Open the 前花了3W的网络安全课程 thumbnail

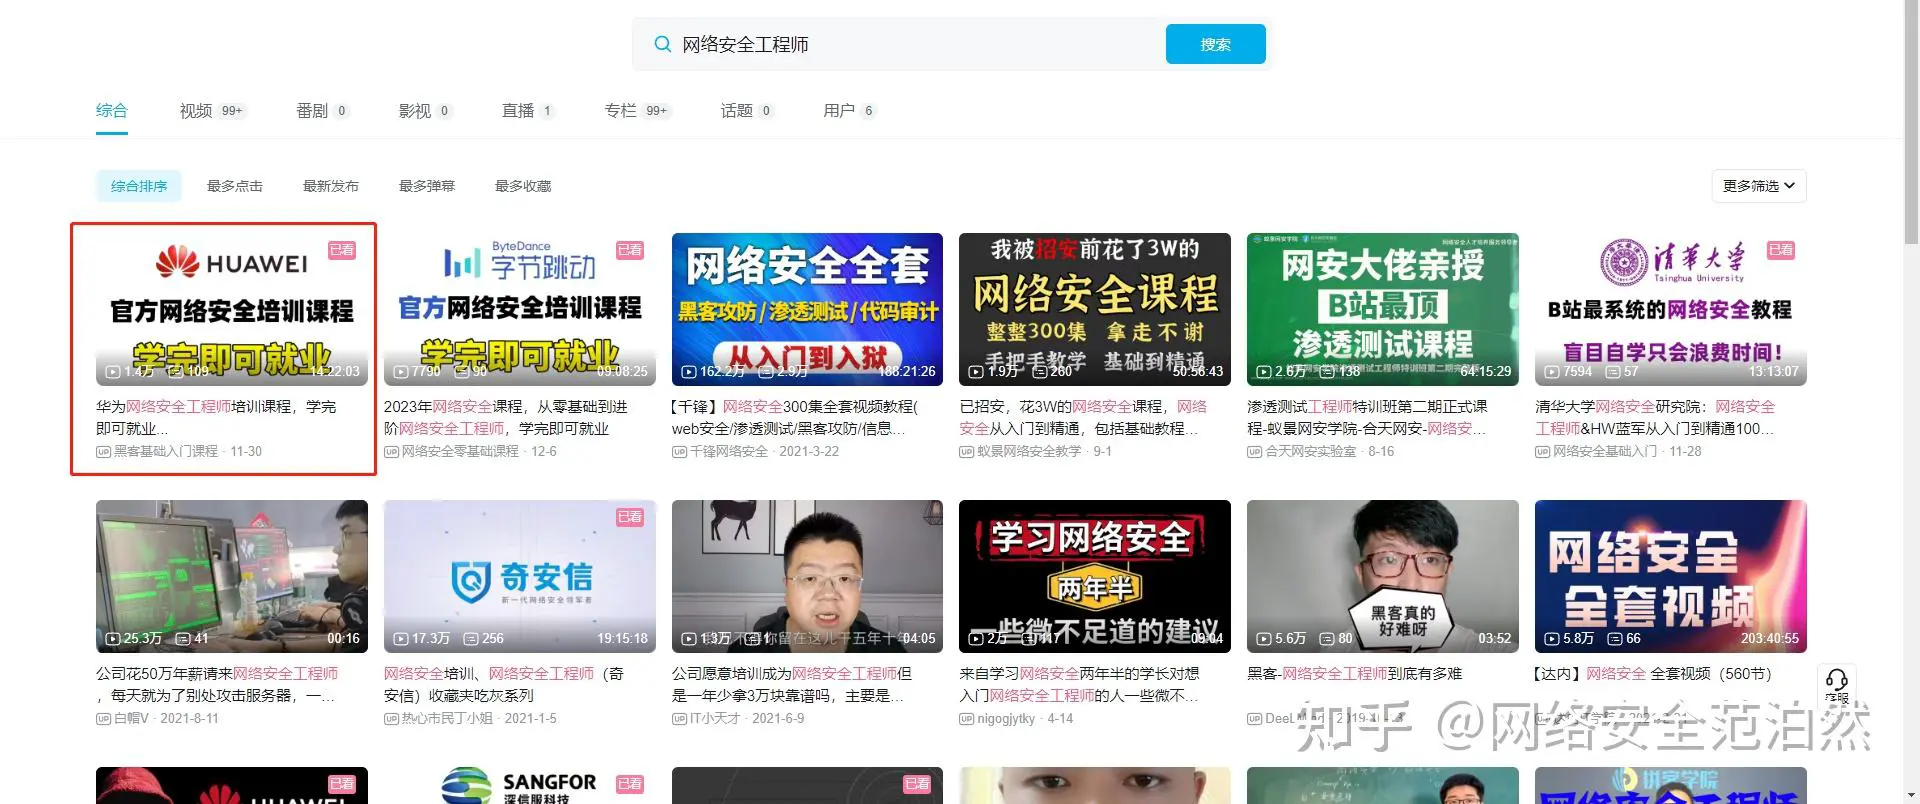pos(1095,309)
